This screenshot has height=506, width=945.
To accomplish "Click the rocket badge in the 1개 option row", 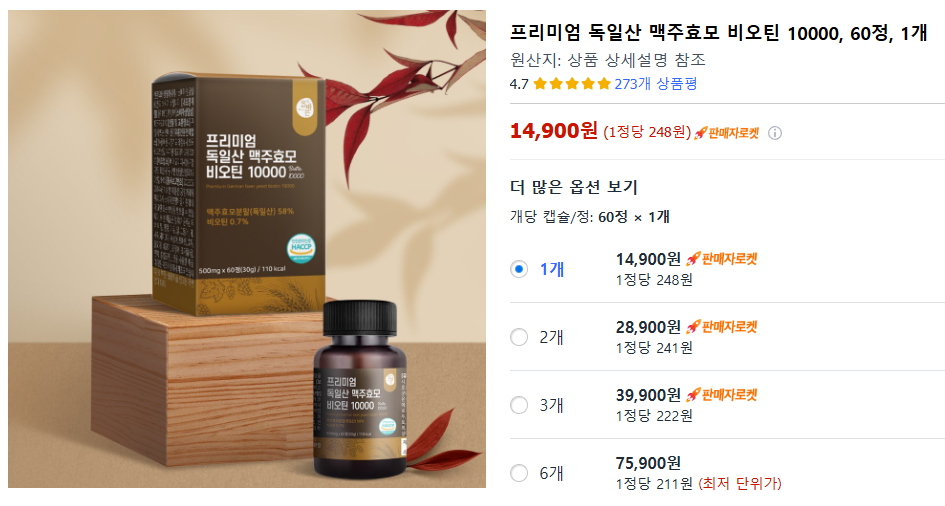I will 721,259.
